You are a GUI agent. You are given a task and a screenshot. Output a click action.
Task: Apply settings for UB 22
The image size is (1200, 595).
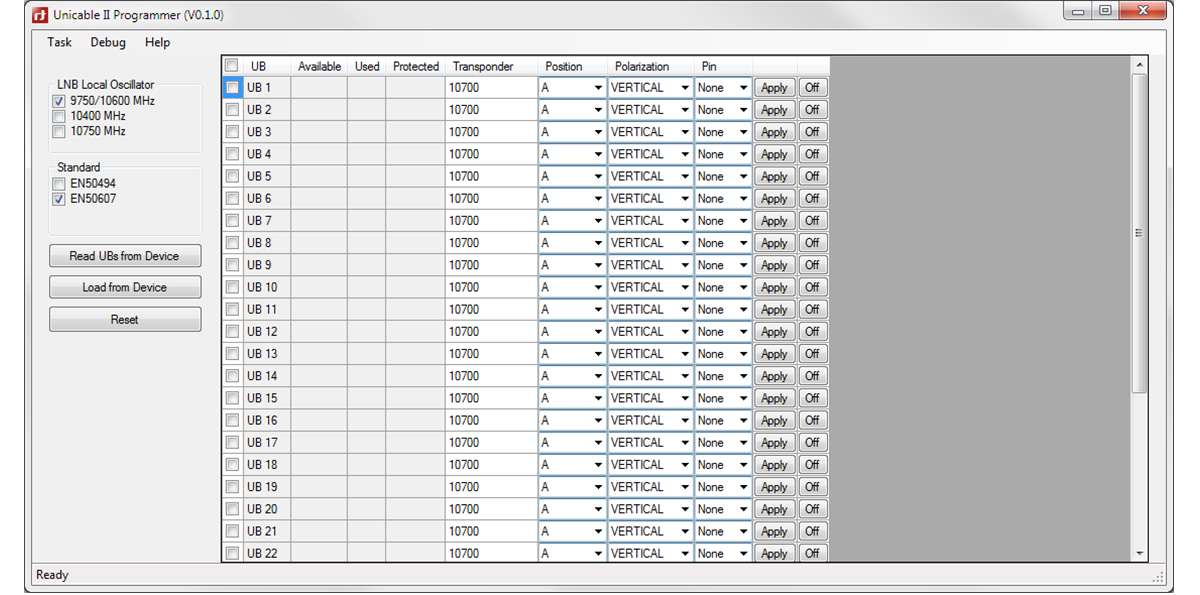click(774, 553)
